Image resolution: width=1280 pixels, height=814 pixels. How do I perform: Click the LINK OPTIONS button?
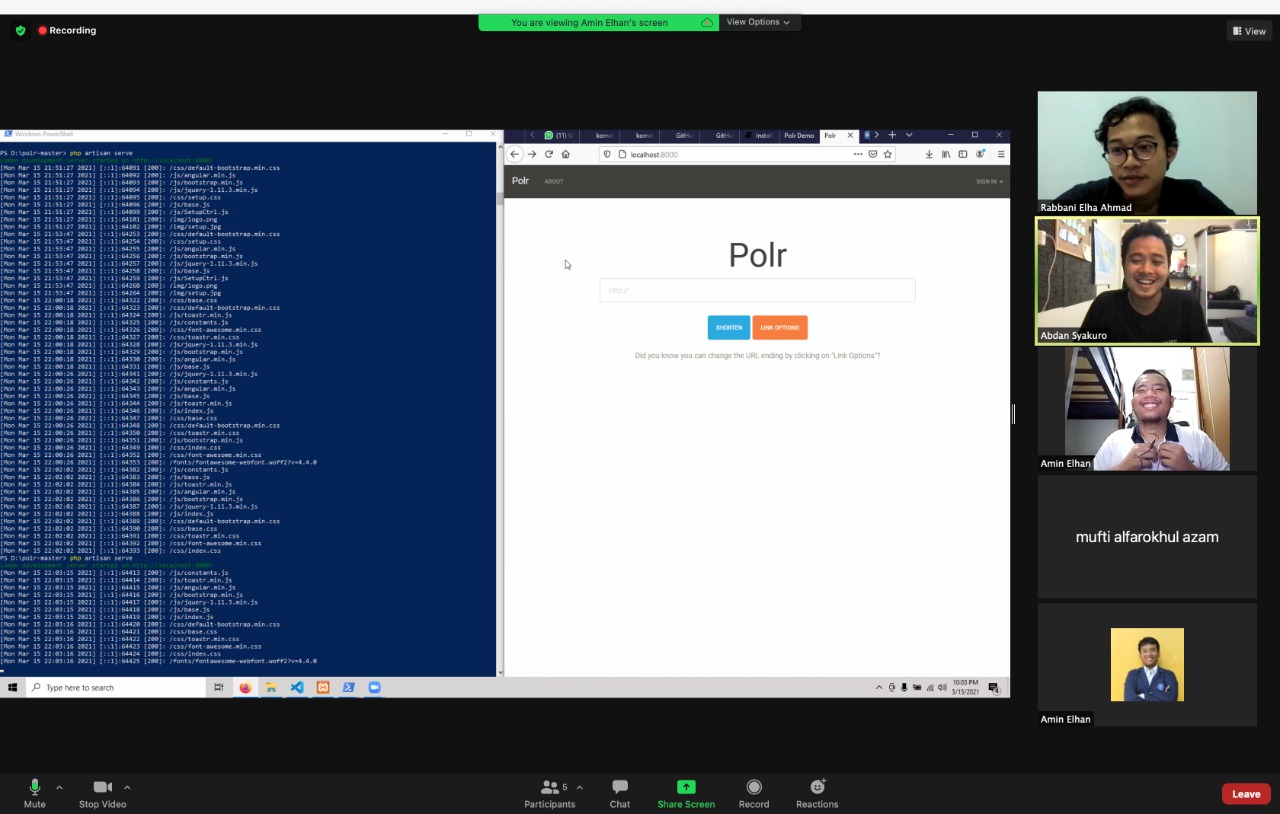779,327
